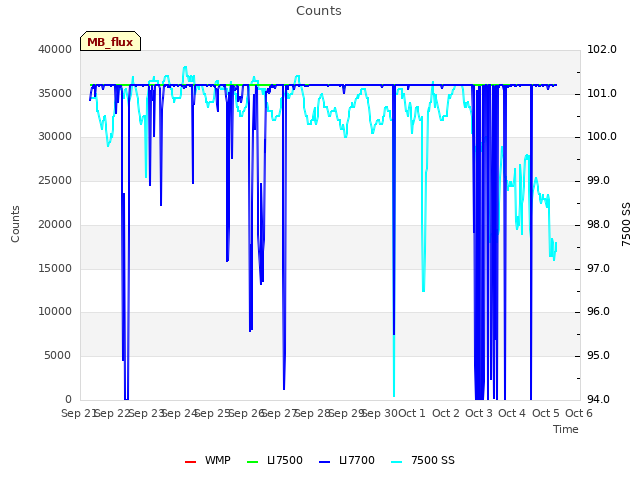Click the 35000 y-axis tick label

(x=55, y=93)
